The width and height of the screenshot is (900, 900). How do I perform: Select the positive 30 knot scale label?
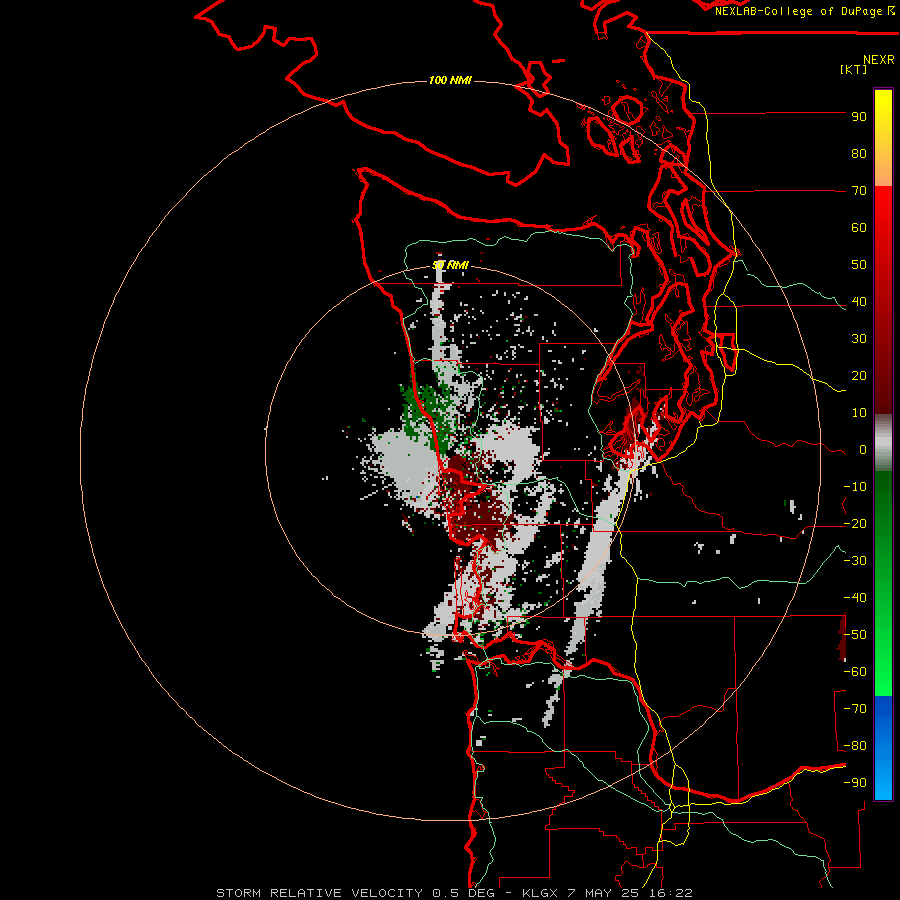[859, 339]
